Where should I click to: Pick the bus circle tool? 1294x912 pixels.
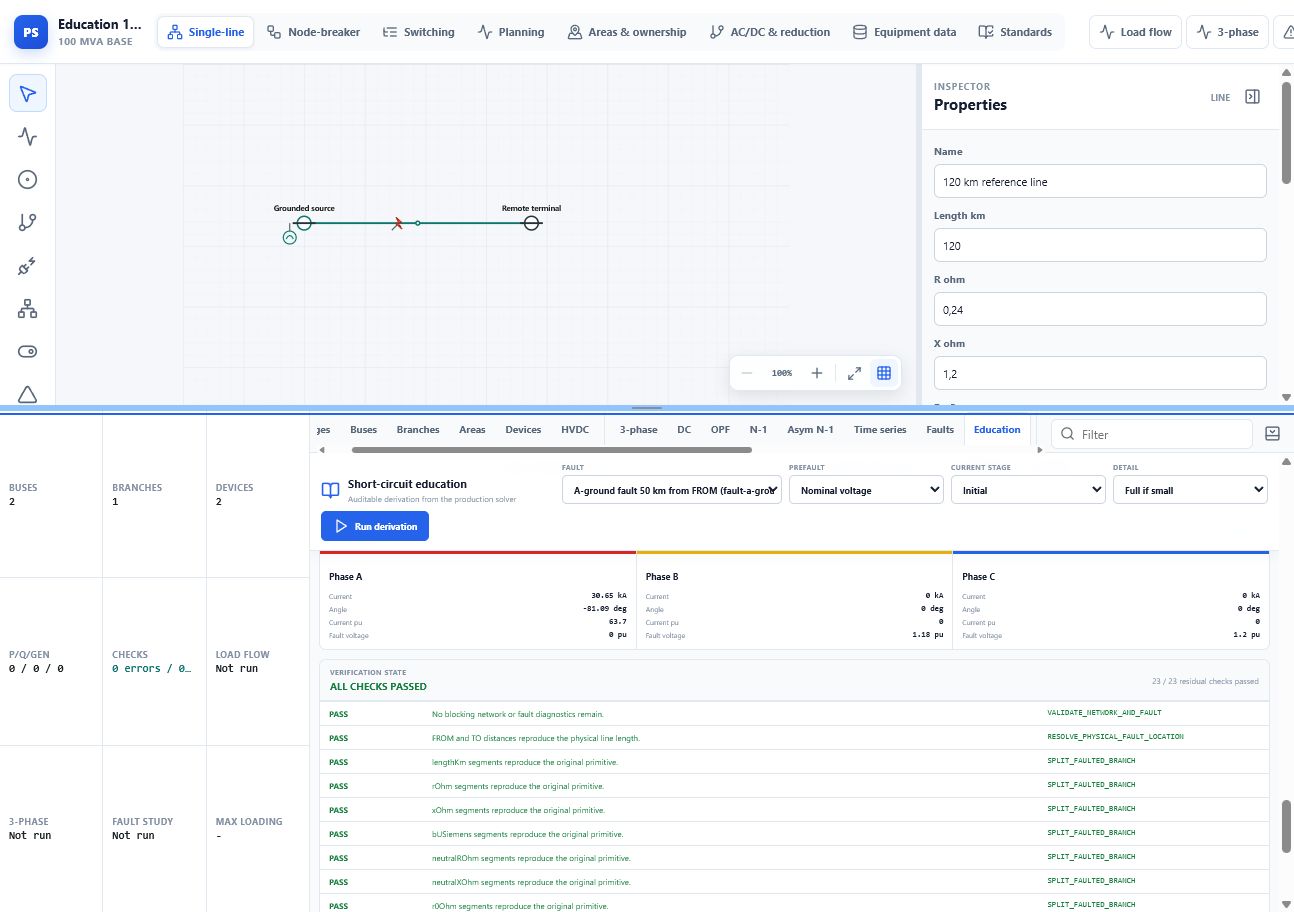tap(28, 180)
